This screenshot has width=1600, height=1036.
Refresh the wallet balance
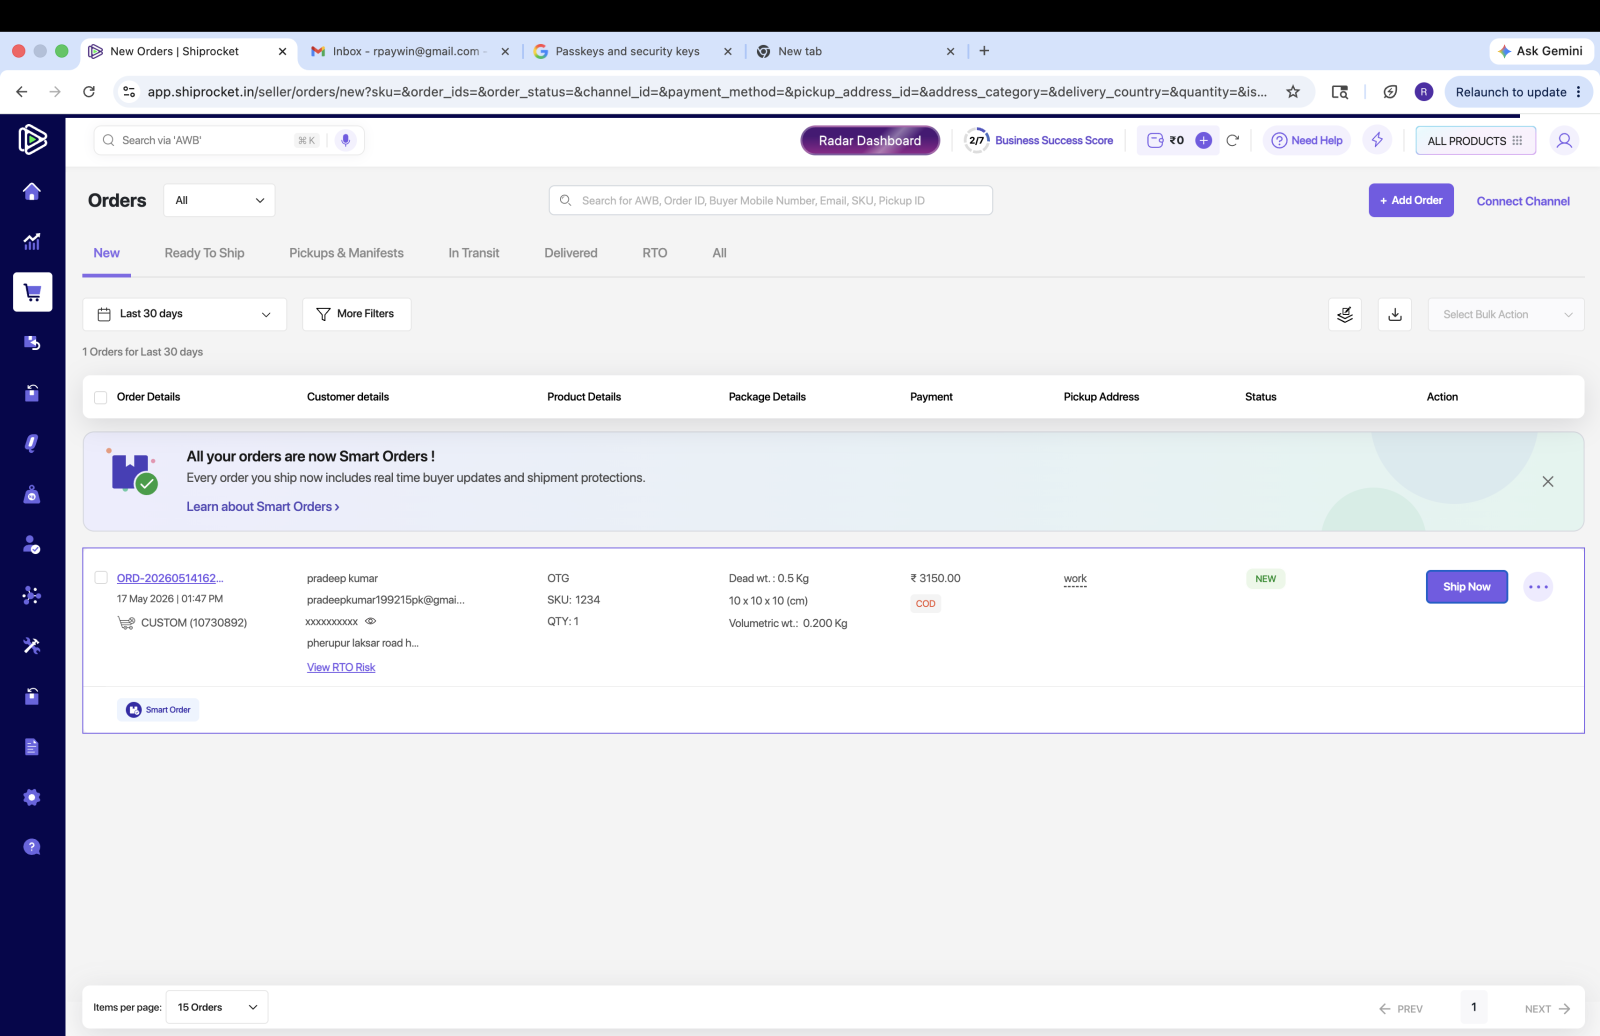coord(1232,140)
